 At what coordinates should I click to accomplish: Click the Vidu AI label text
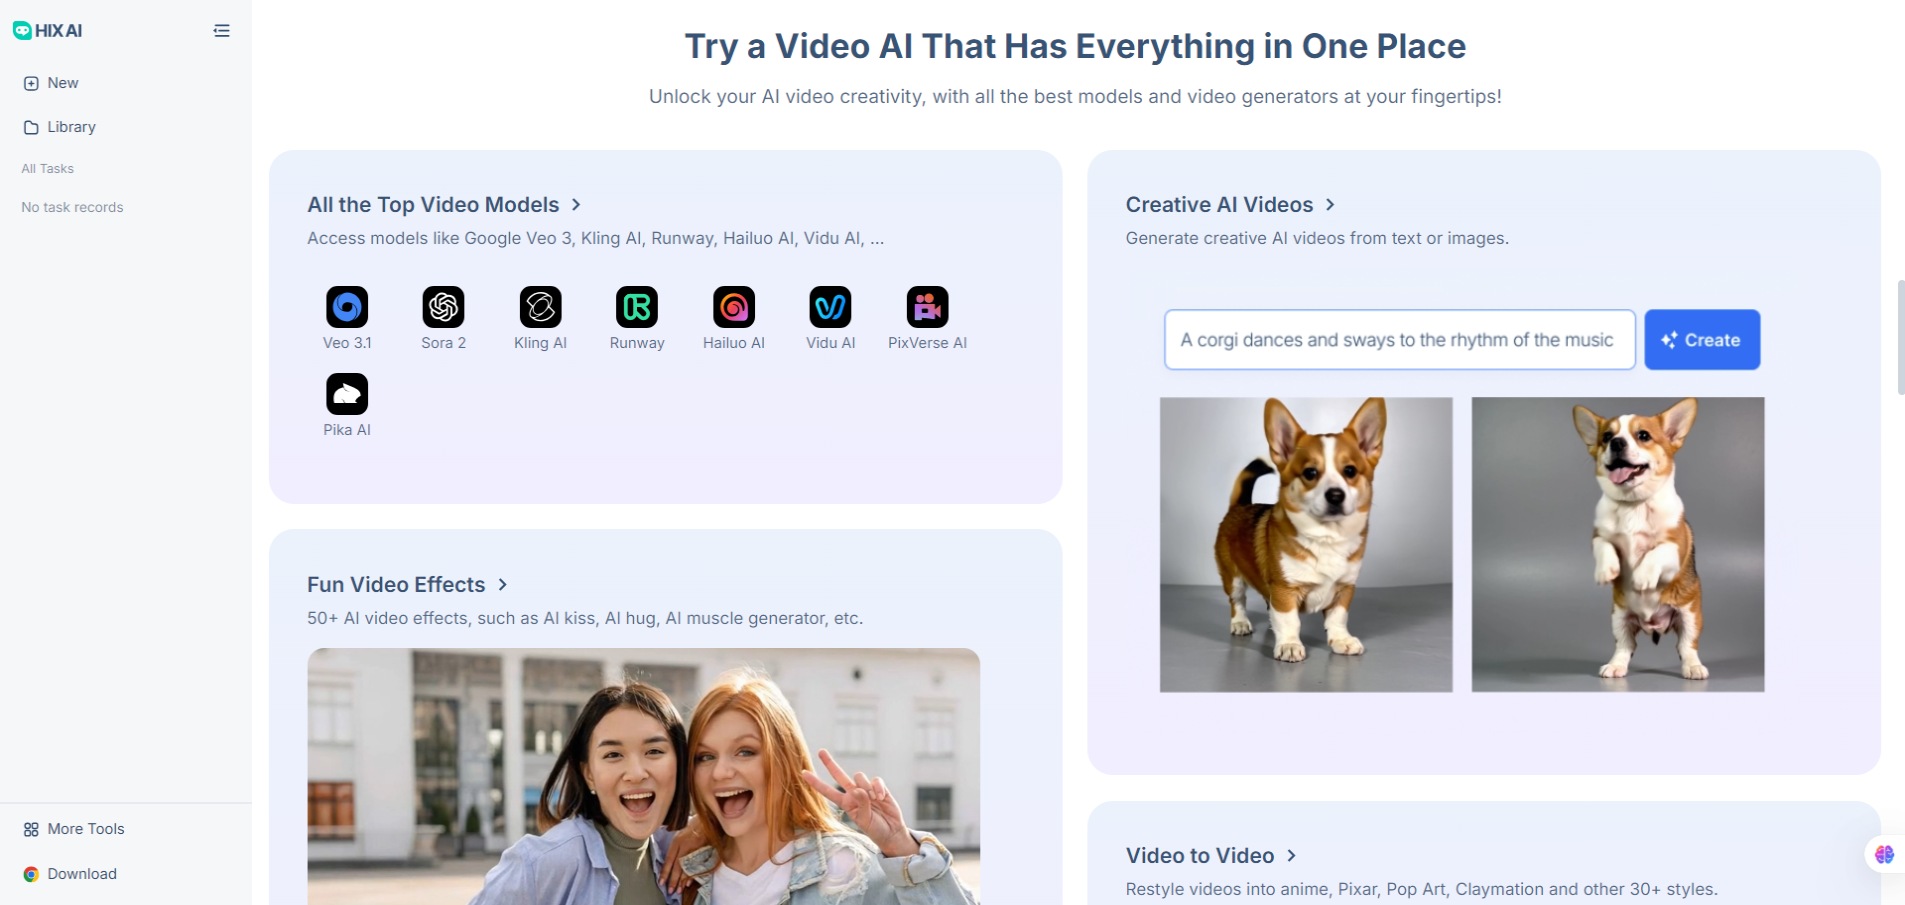(x=830, y=343)
